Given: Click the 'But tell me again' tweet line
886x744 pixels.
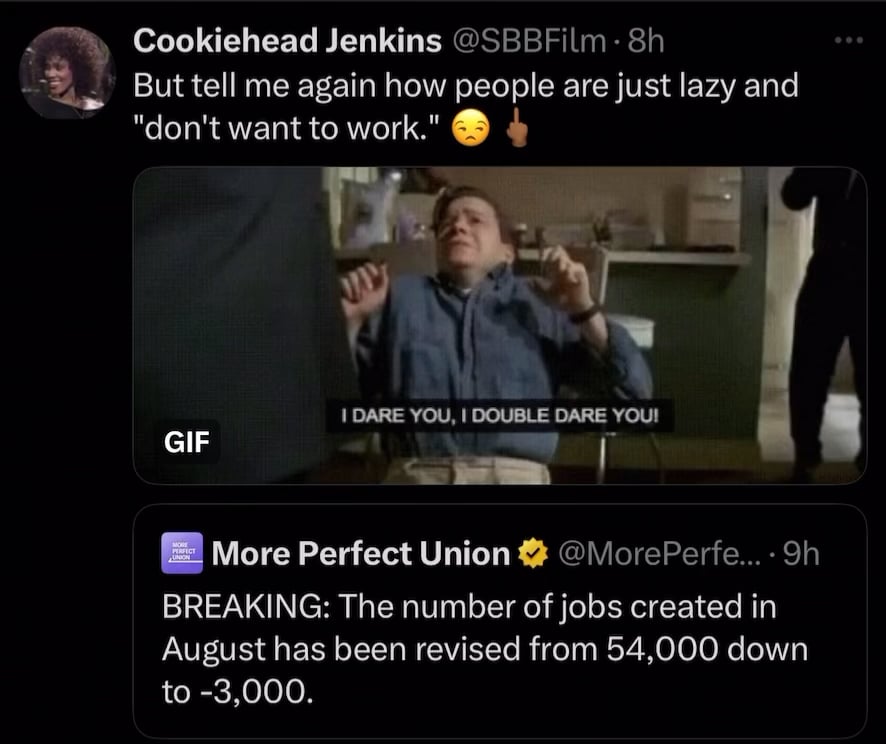Looking at the screenshot, I should (466, 86).
